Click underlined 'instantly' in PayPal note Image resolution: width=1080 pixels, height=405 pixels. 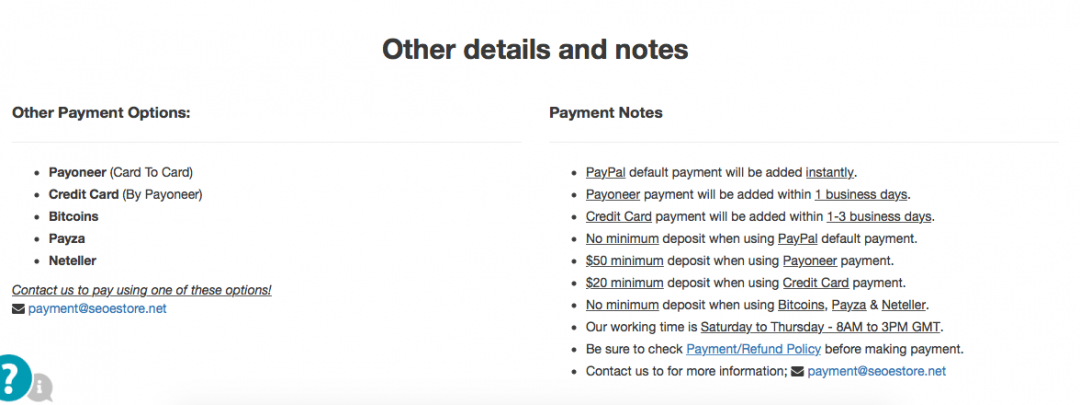(x=830, y=172)
